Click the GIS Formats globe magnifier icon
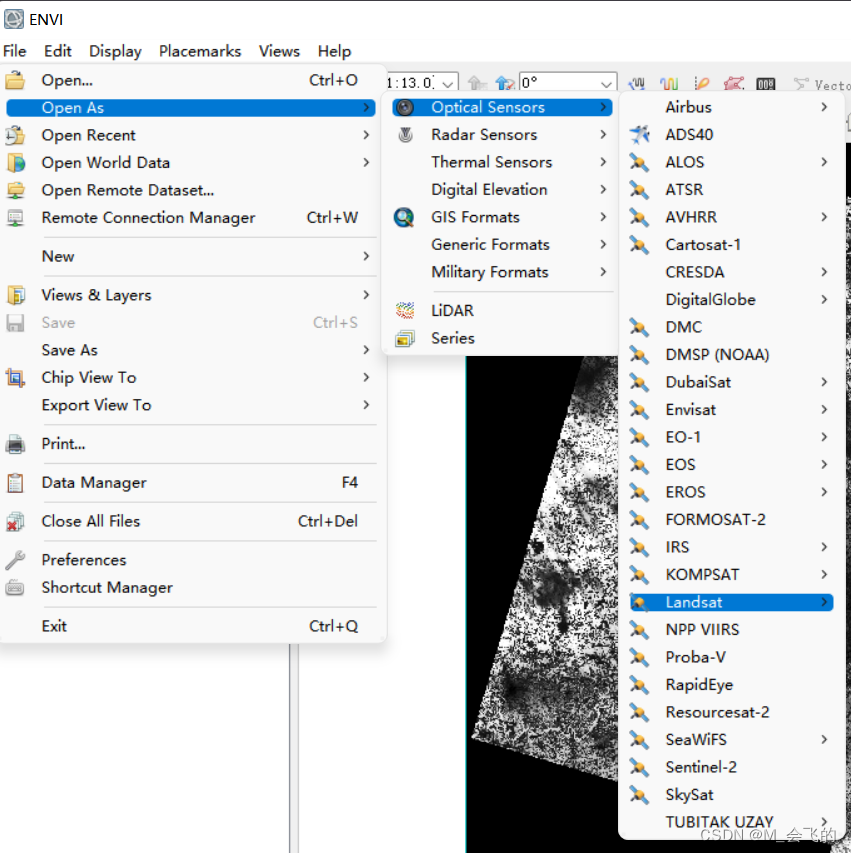Image resolution: width=851 pixels, height=853 pixels. [404, 217]
